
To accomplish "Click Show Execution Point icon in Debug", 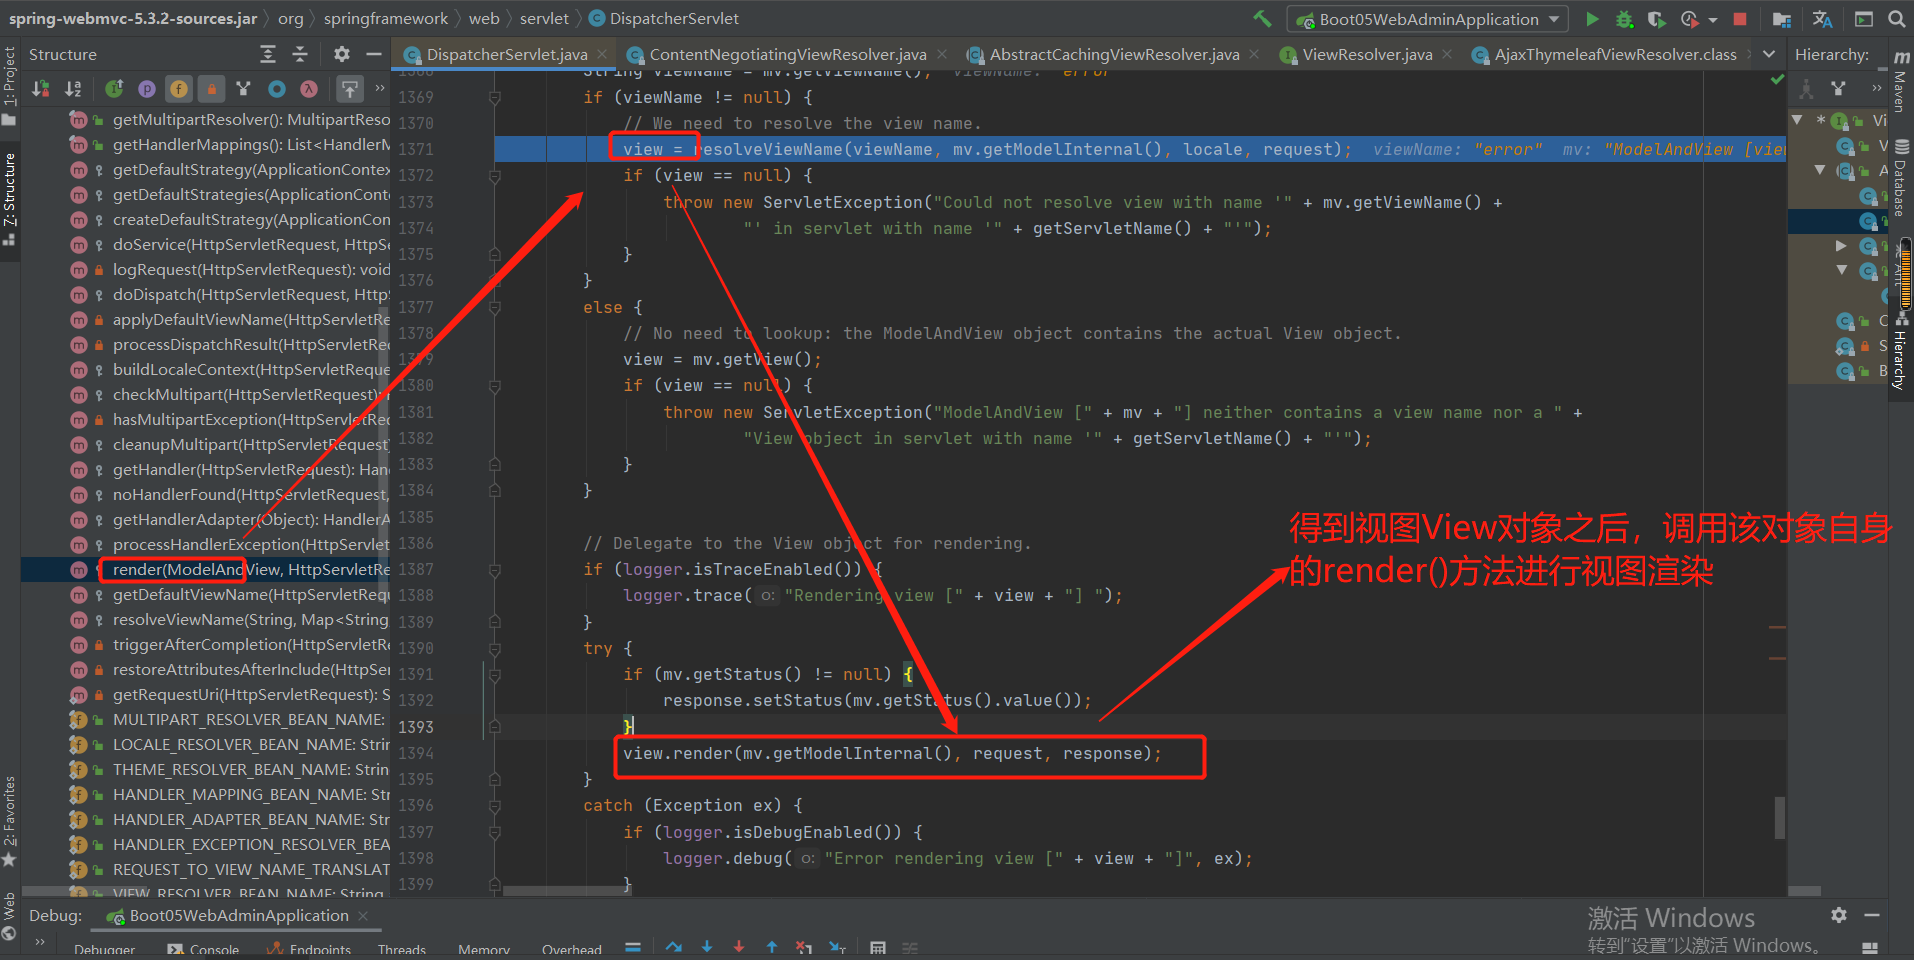I will (x=632, y=946).
